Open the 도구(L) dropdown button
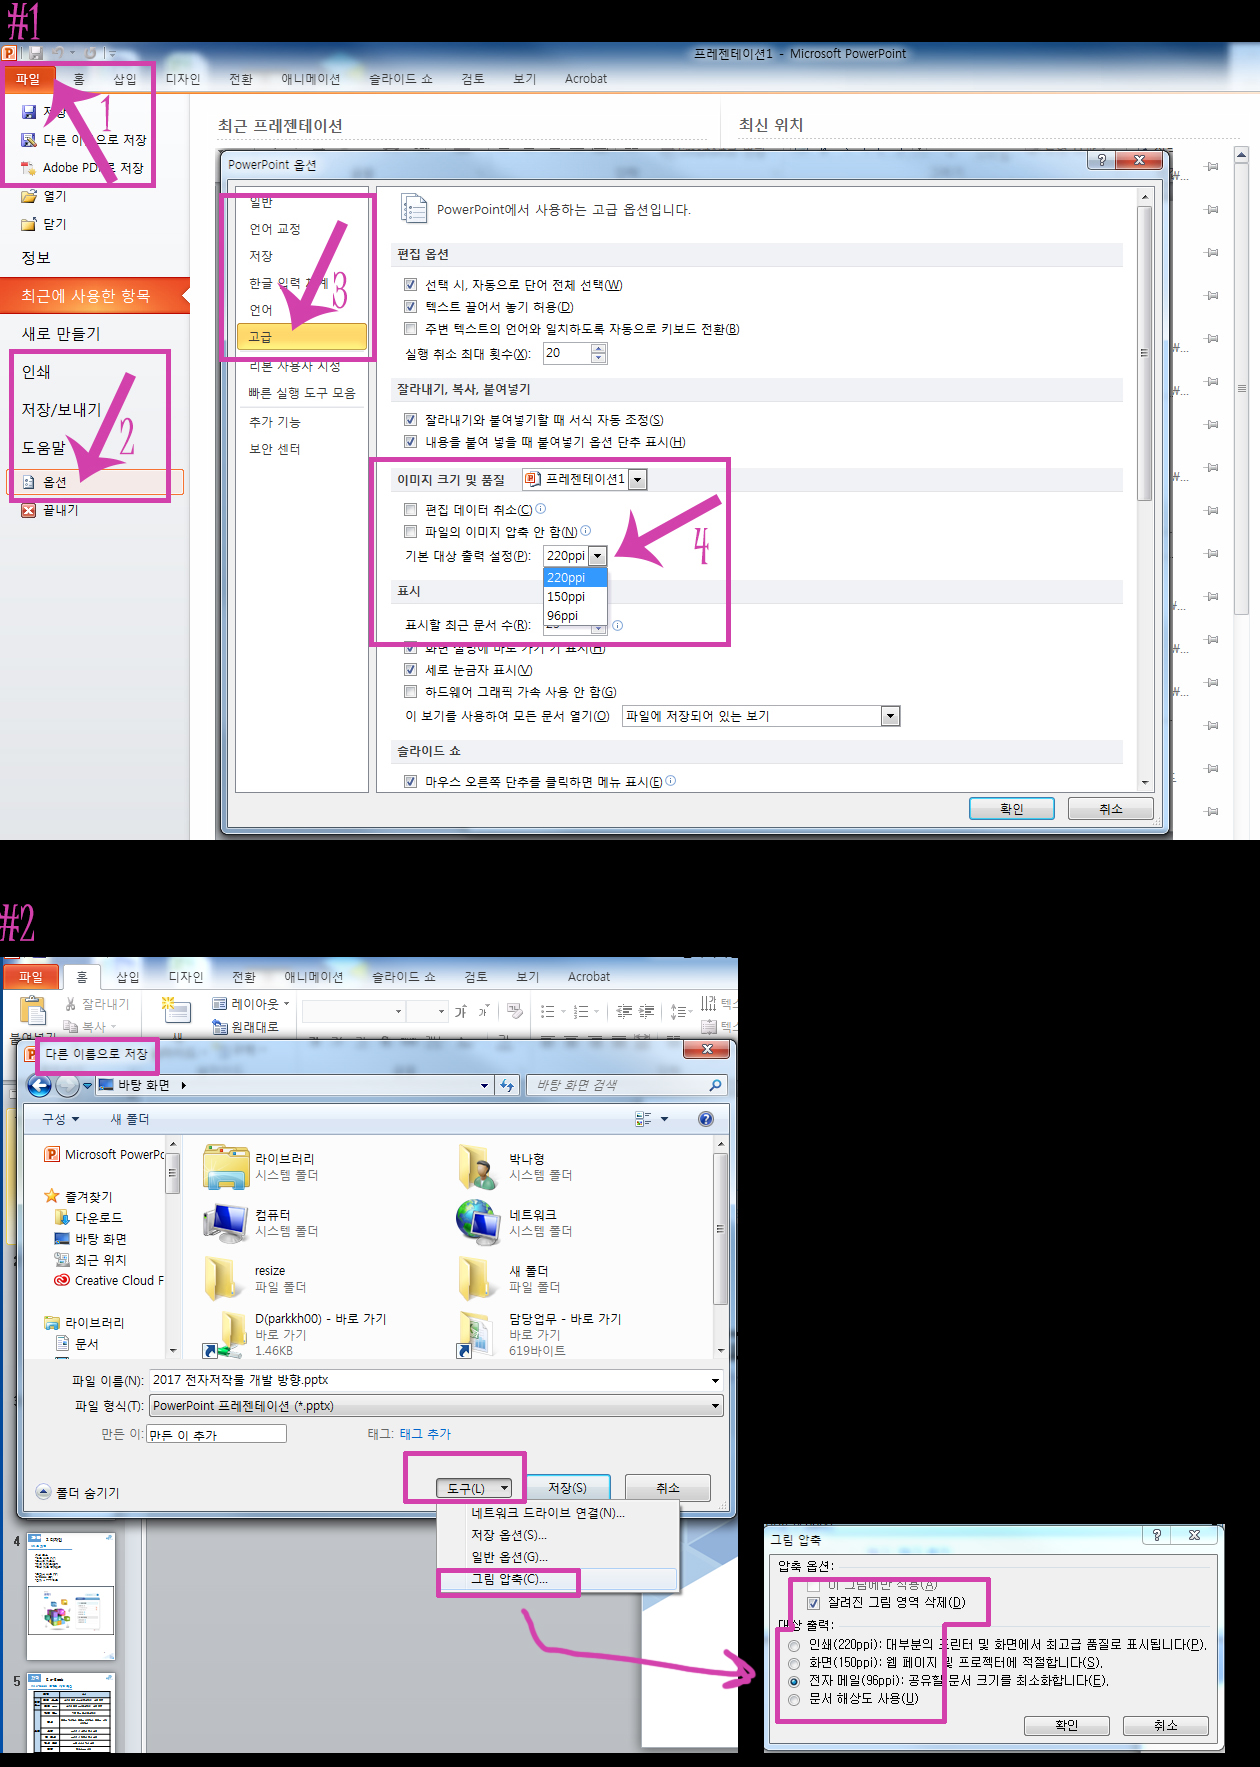 point(474,1488)
